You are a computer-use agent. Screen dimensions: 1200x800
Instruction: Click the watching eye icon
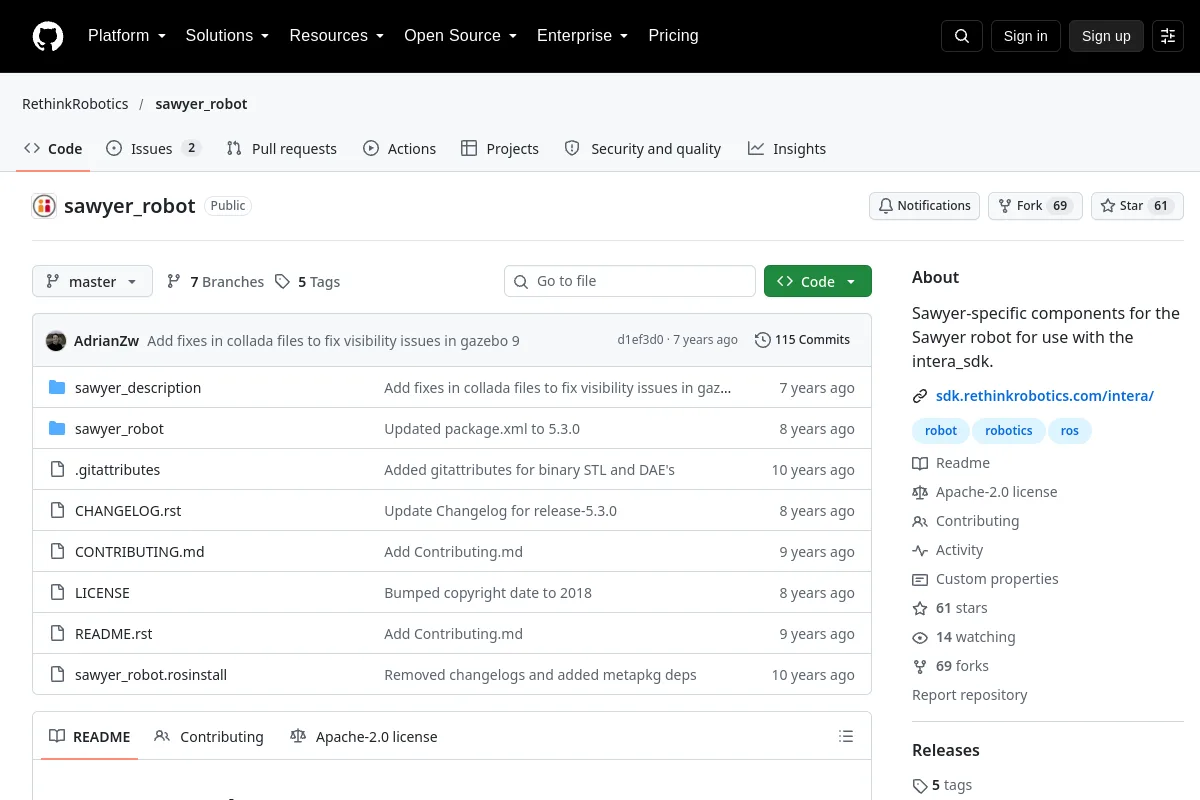tap(920, 637)
